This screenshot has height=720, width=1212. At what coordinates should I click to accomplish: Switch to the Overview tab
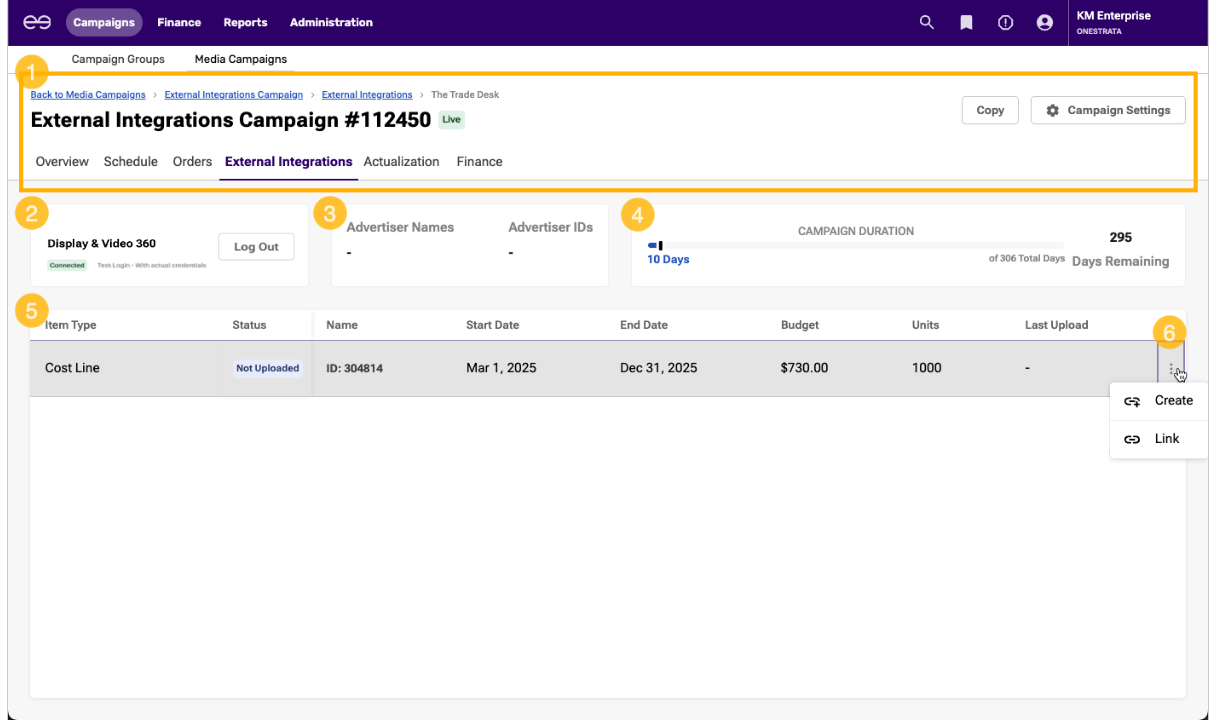click(x=62, y=162)
